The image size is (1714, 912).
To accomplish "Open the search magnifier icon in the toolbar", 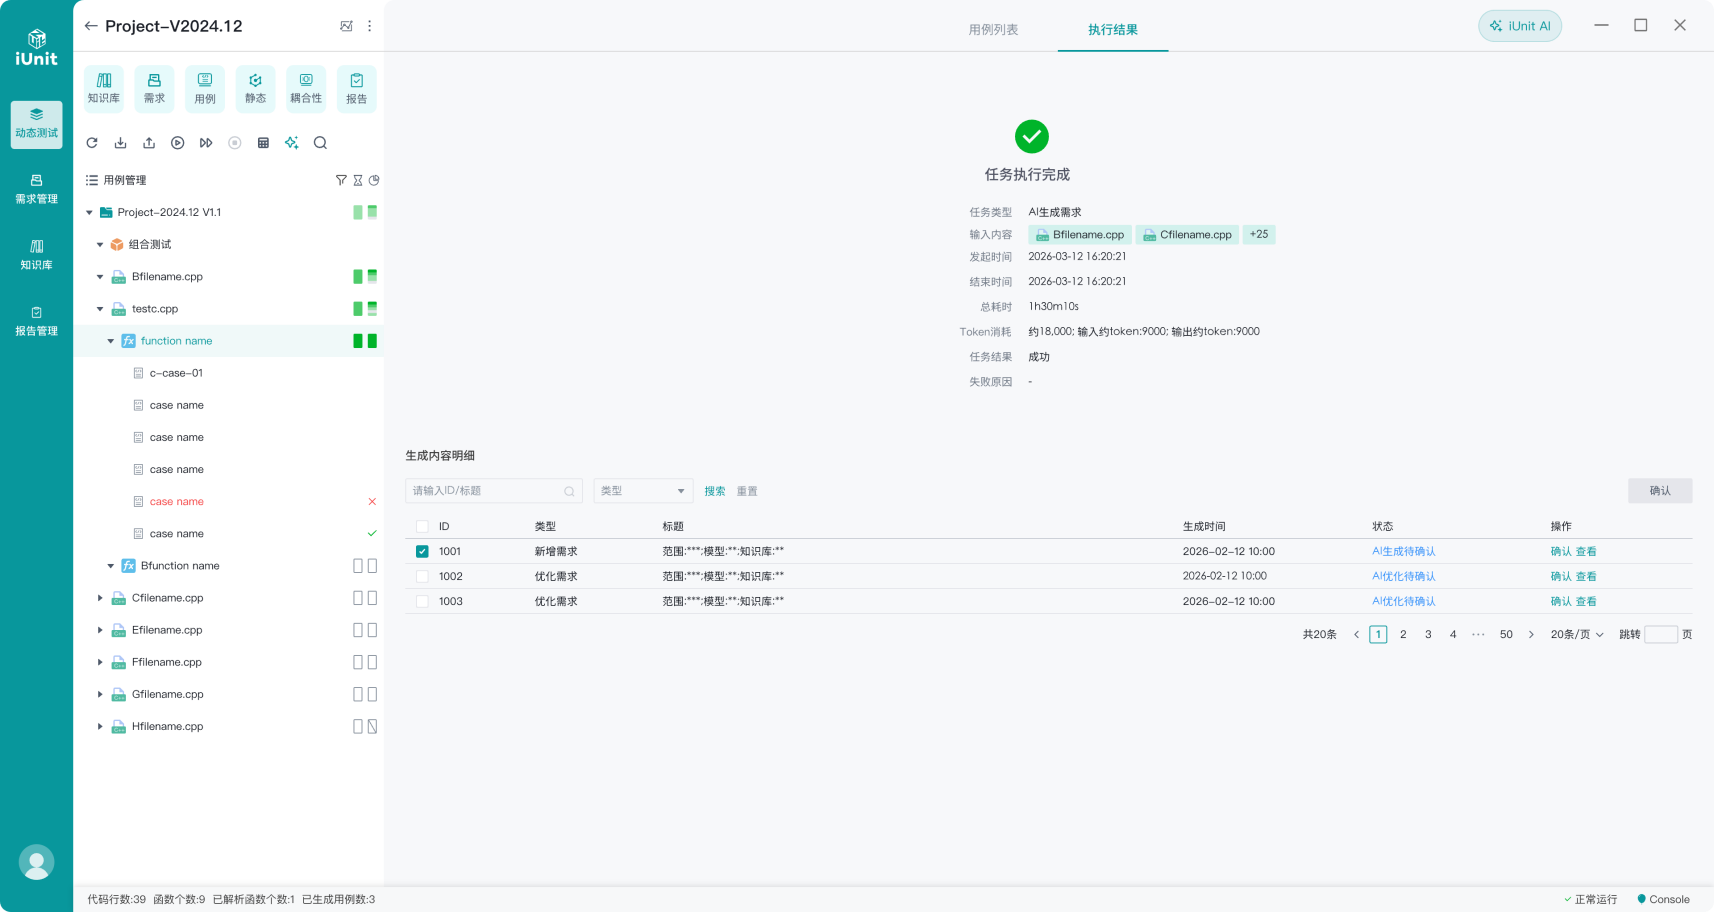I will [320, 143].
